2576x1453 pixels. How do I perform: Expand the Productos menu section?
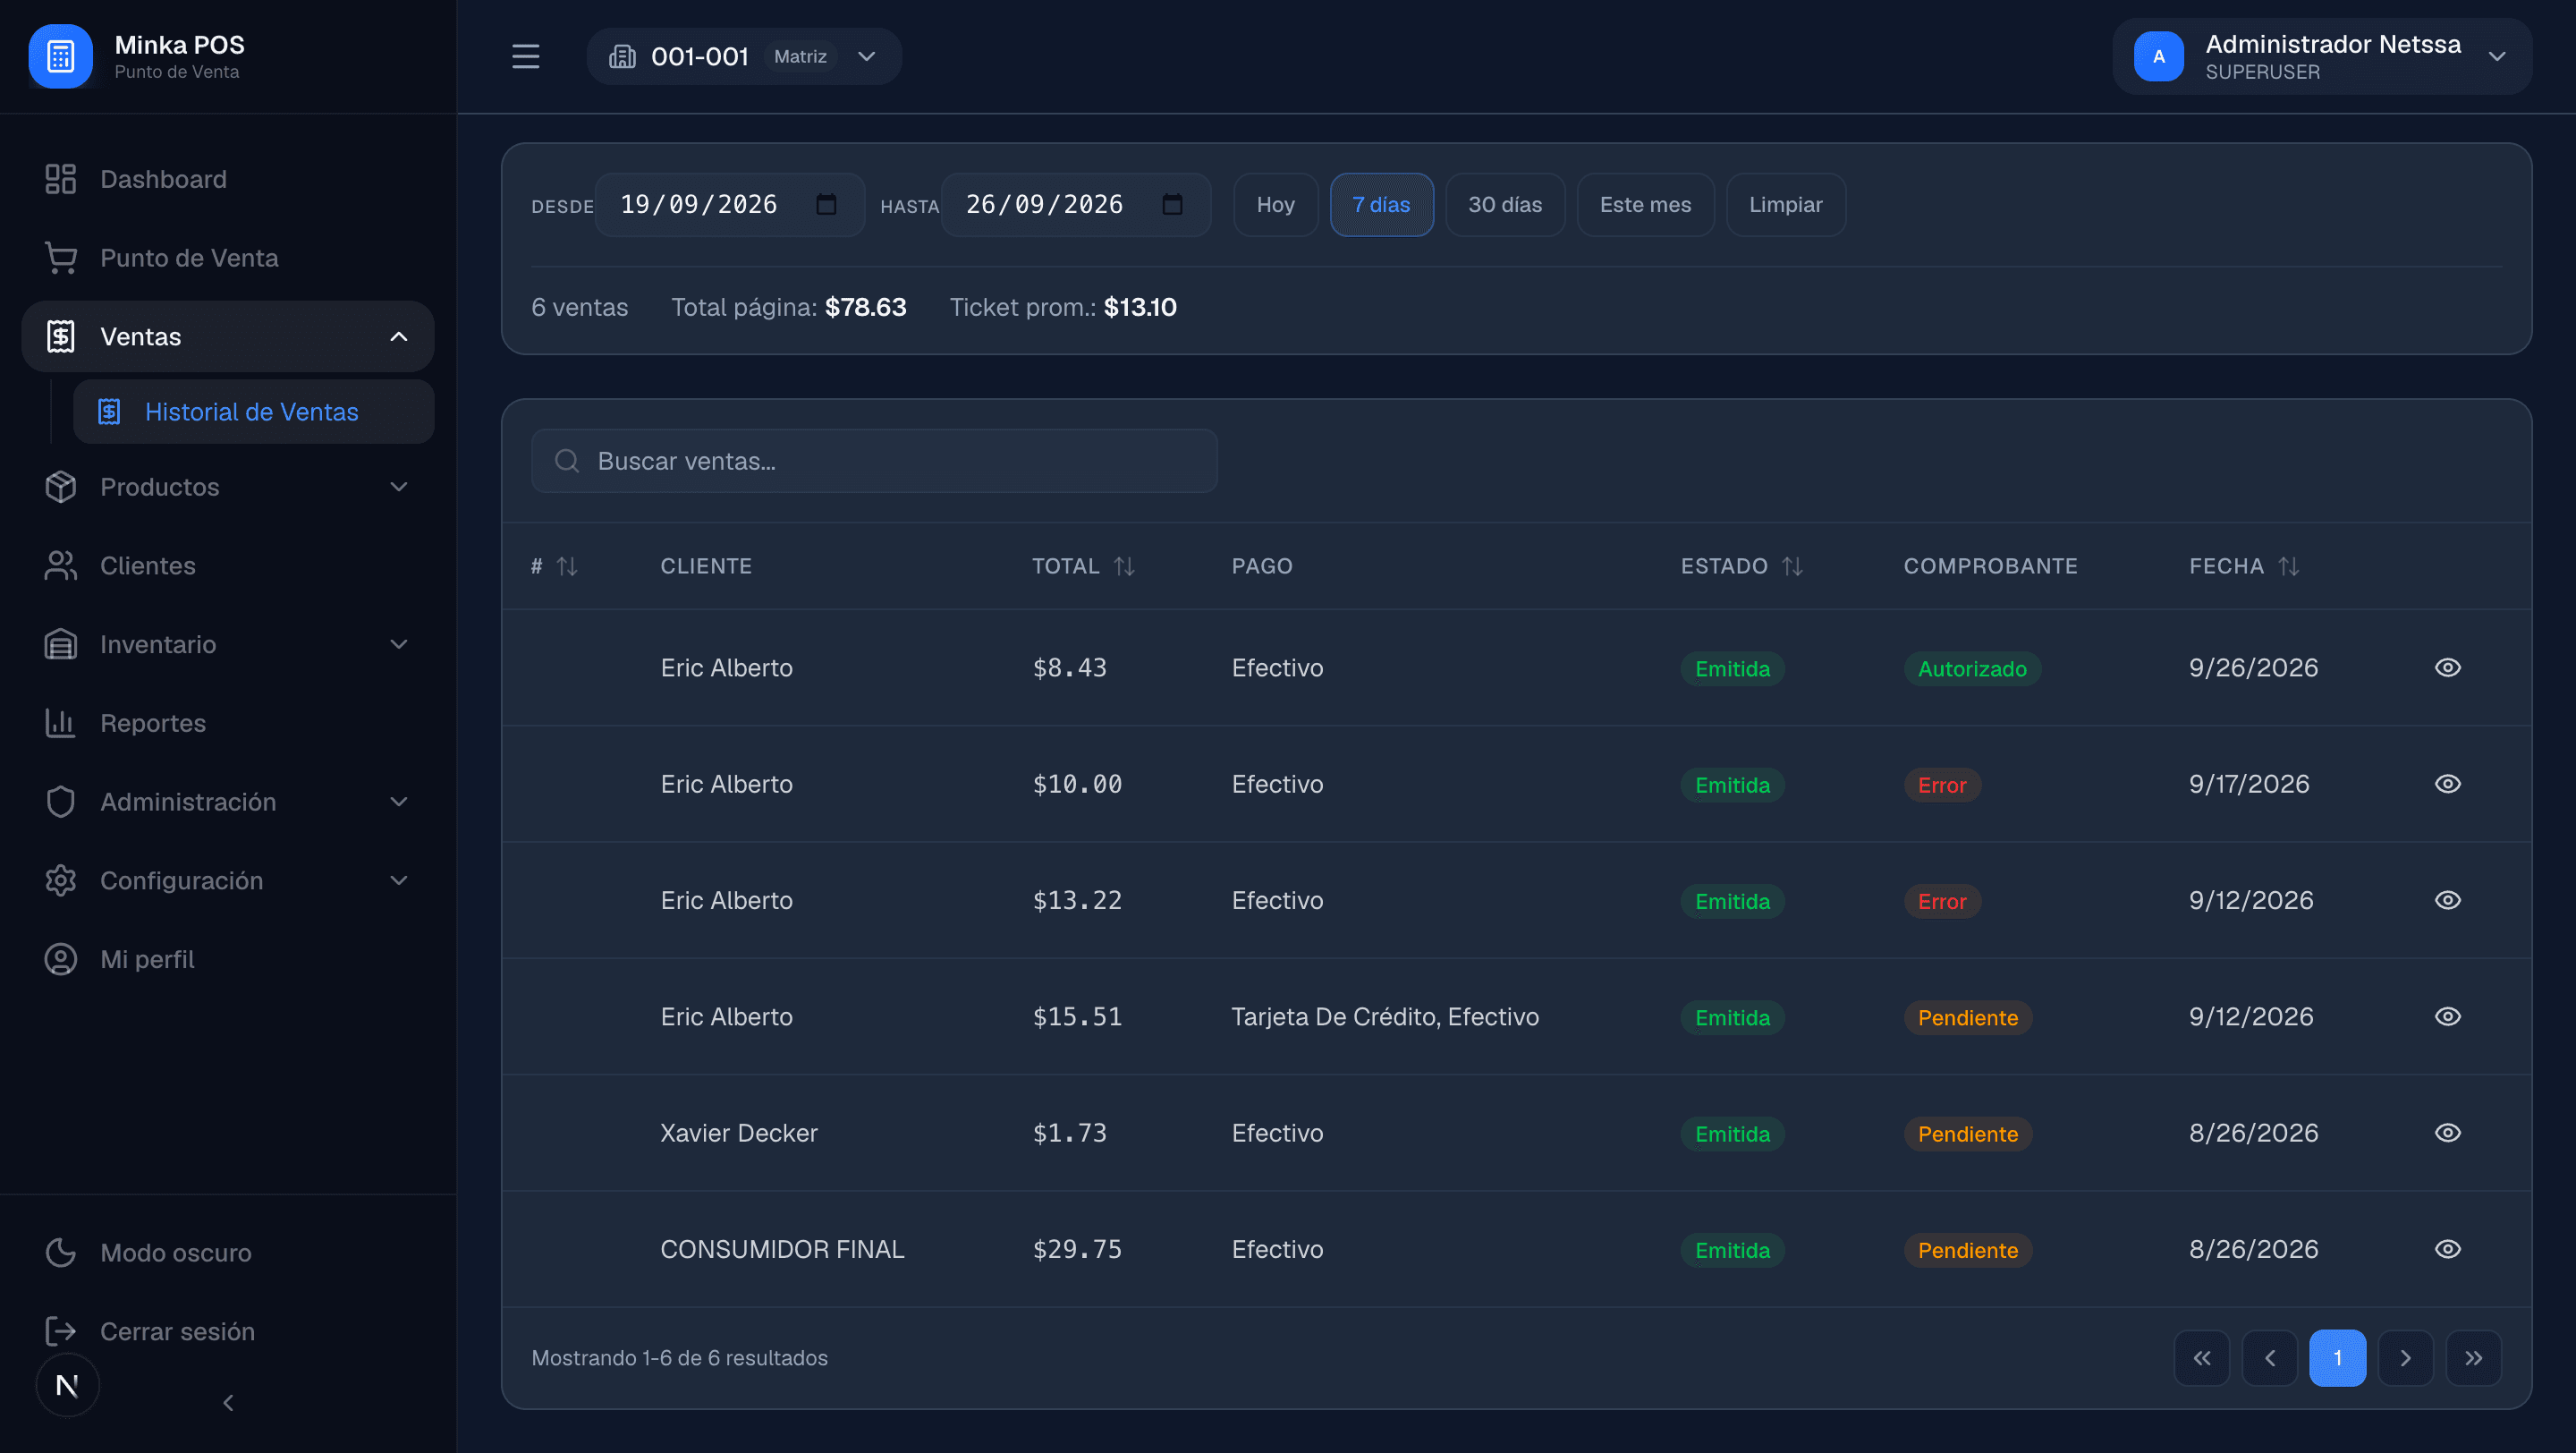[228, 487]
